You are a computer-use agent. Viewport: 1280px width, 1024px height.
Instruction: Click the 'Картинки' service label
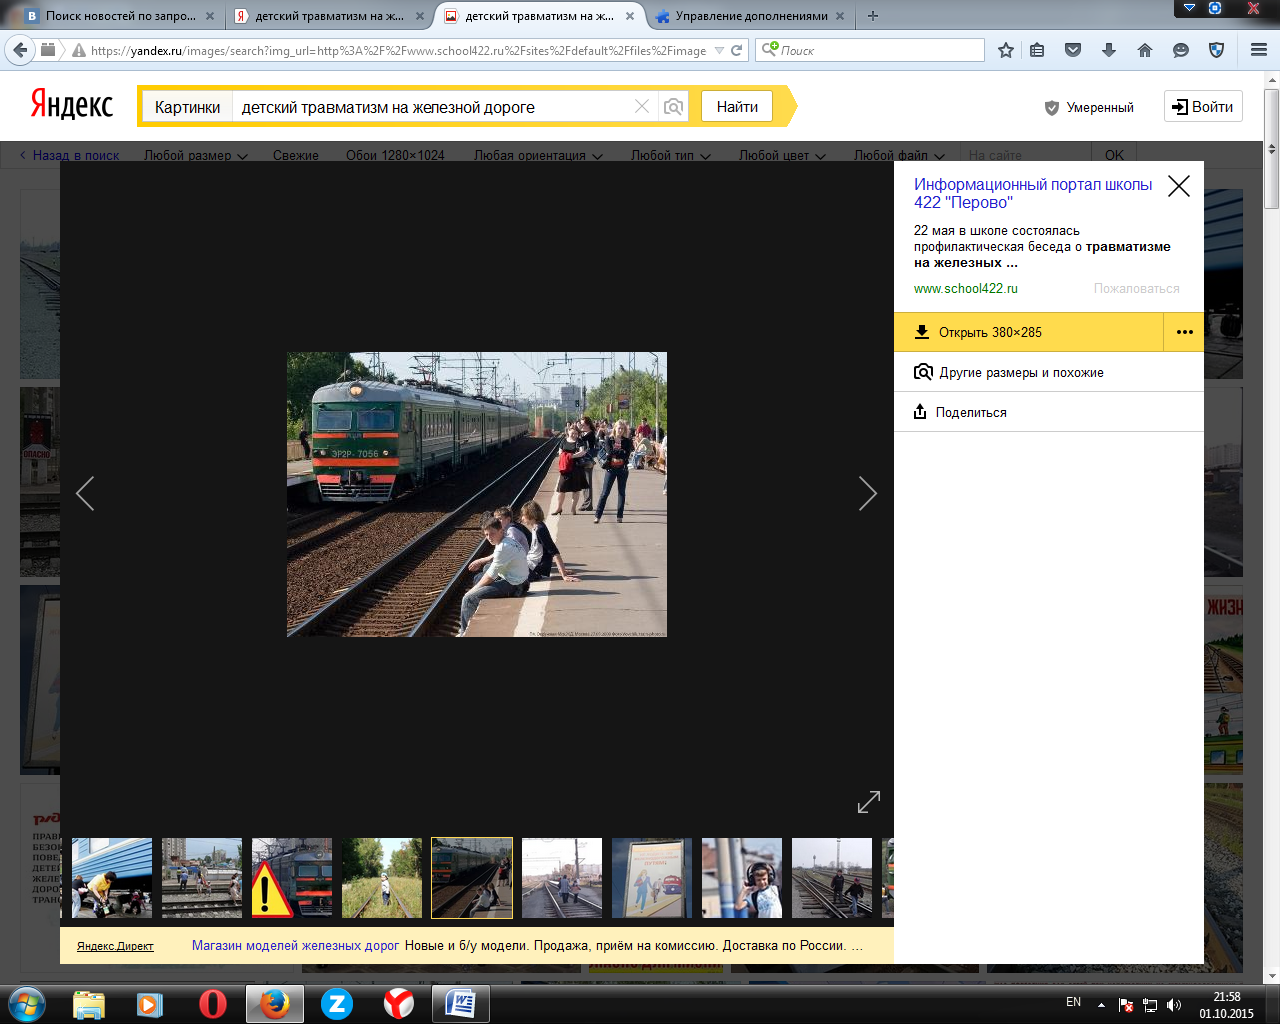click(187, 107)
